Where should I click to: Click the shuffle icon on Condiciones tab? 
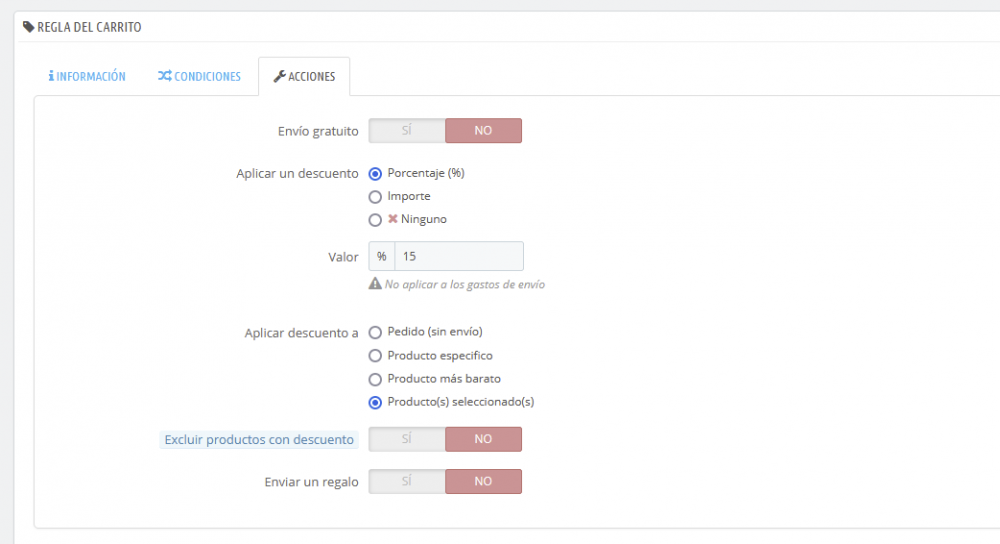(165, 76)
